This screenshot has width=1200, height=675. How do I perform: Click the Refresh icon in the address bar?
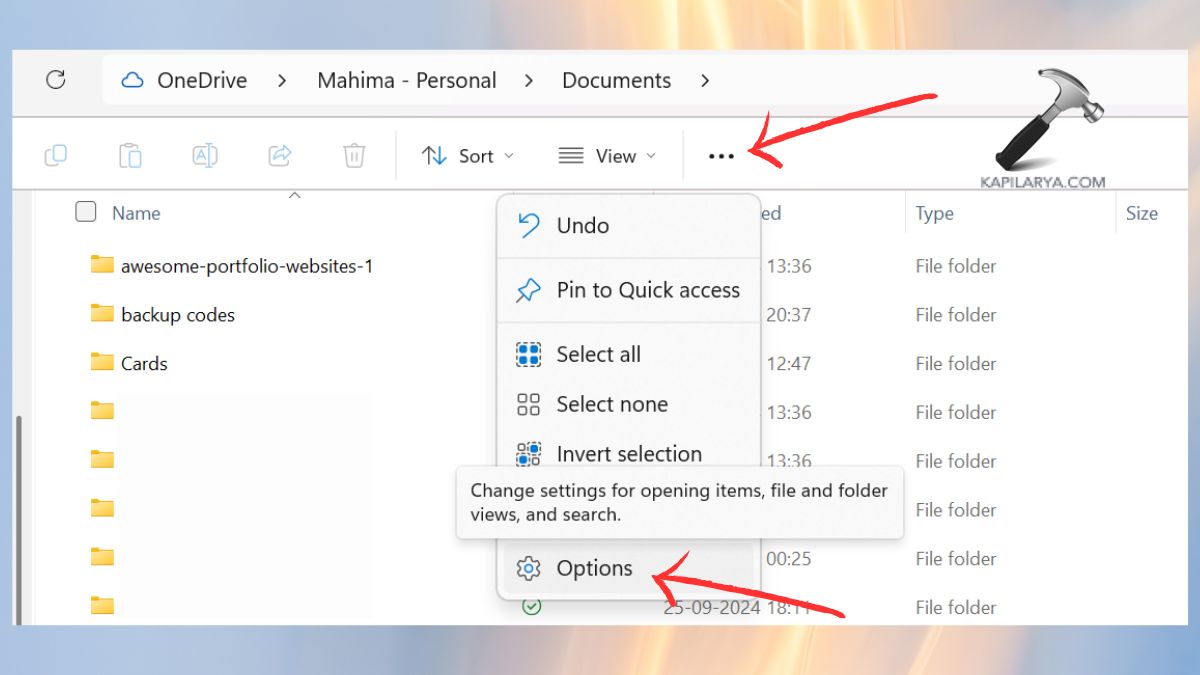point(57,80)
